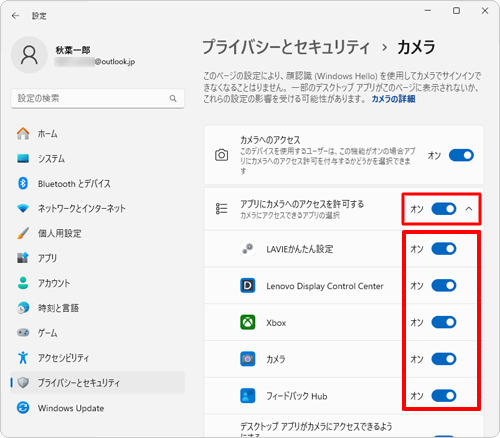Viewport: 500px width, 438px height.
Task: Click プライバシーとセキュリティ breadcrumb heading
Action: pos(286,47)
